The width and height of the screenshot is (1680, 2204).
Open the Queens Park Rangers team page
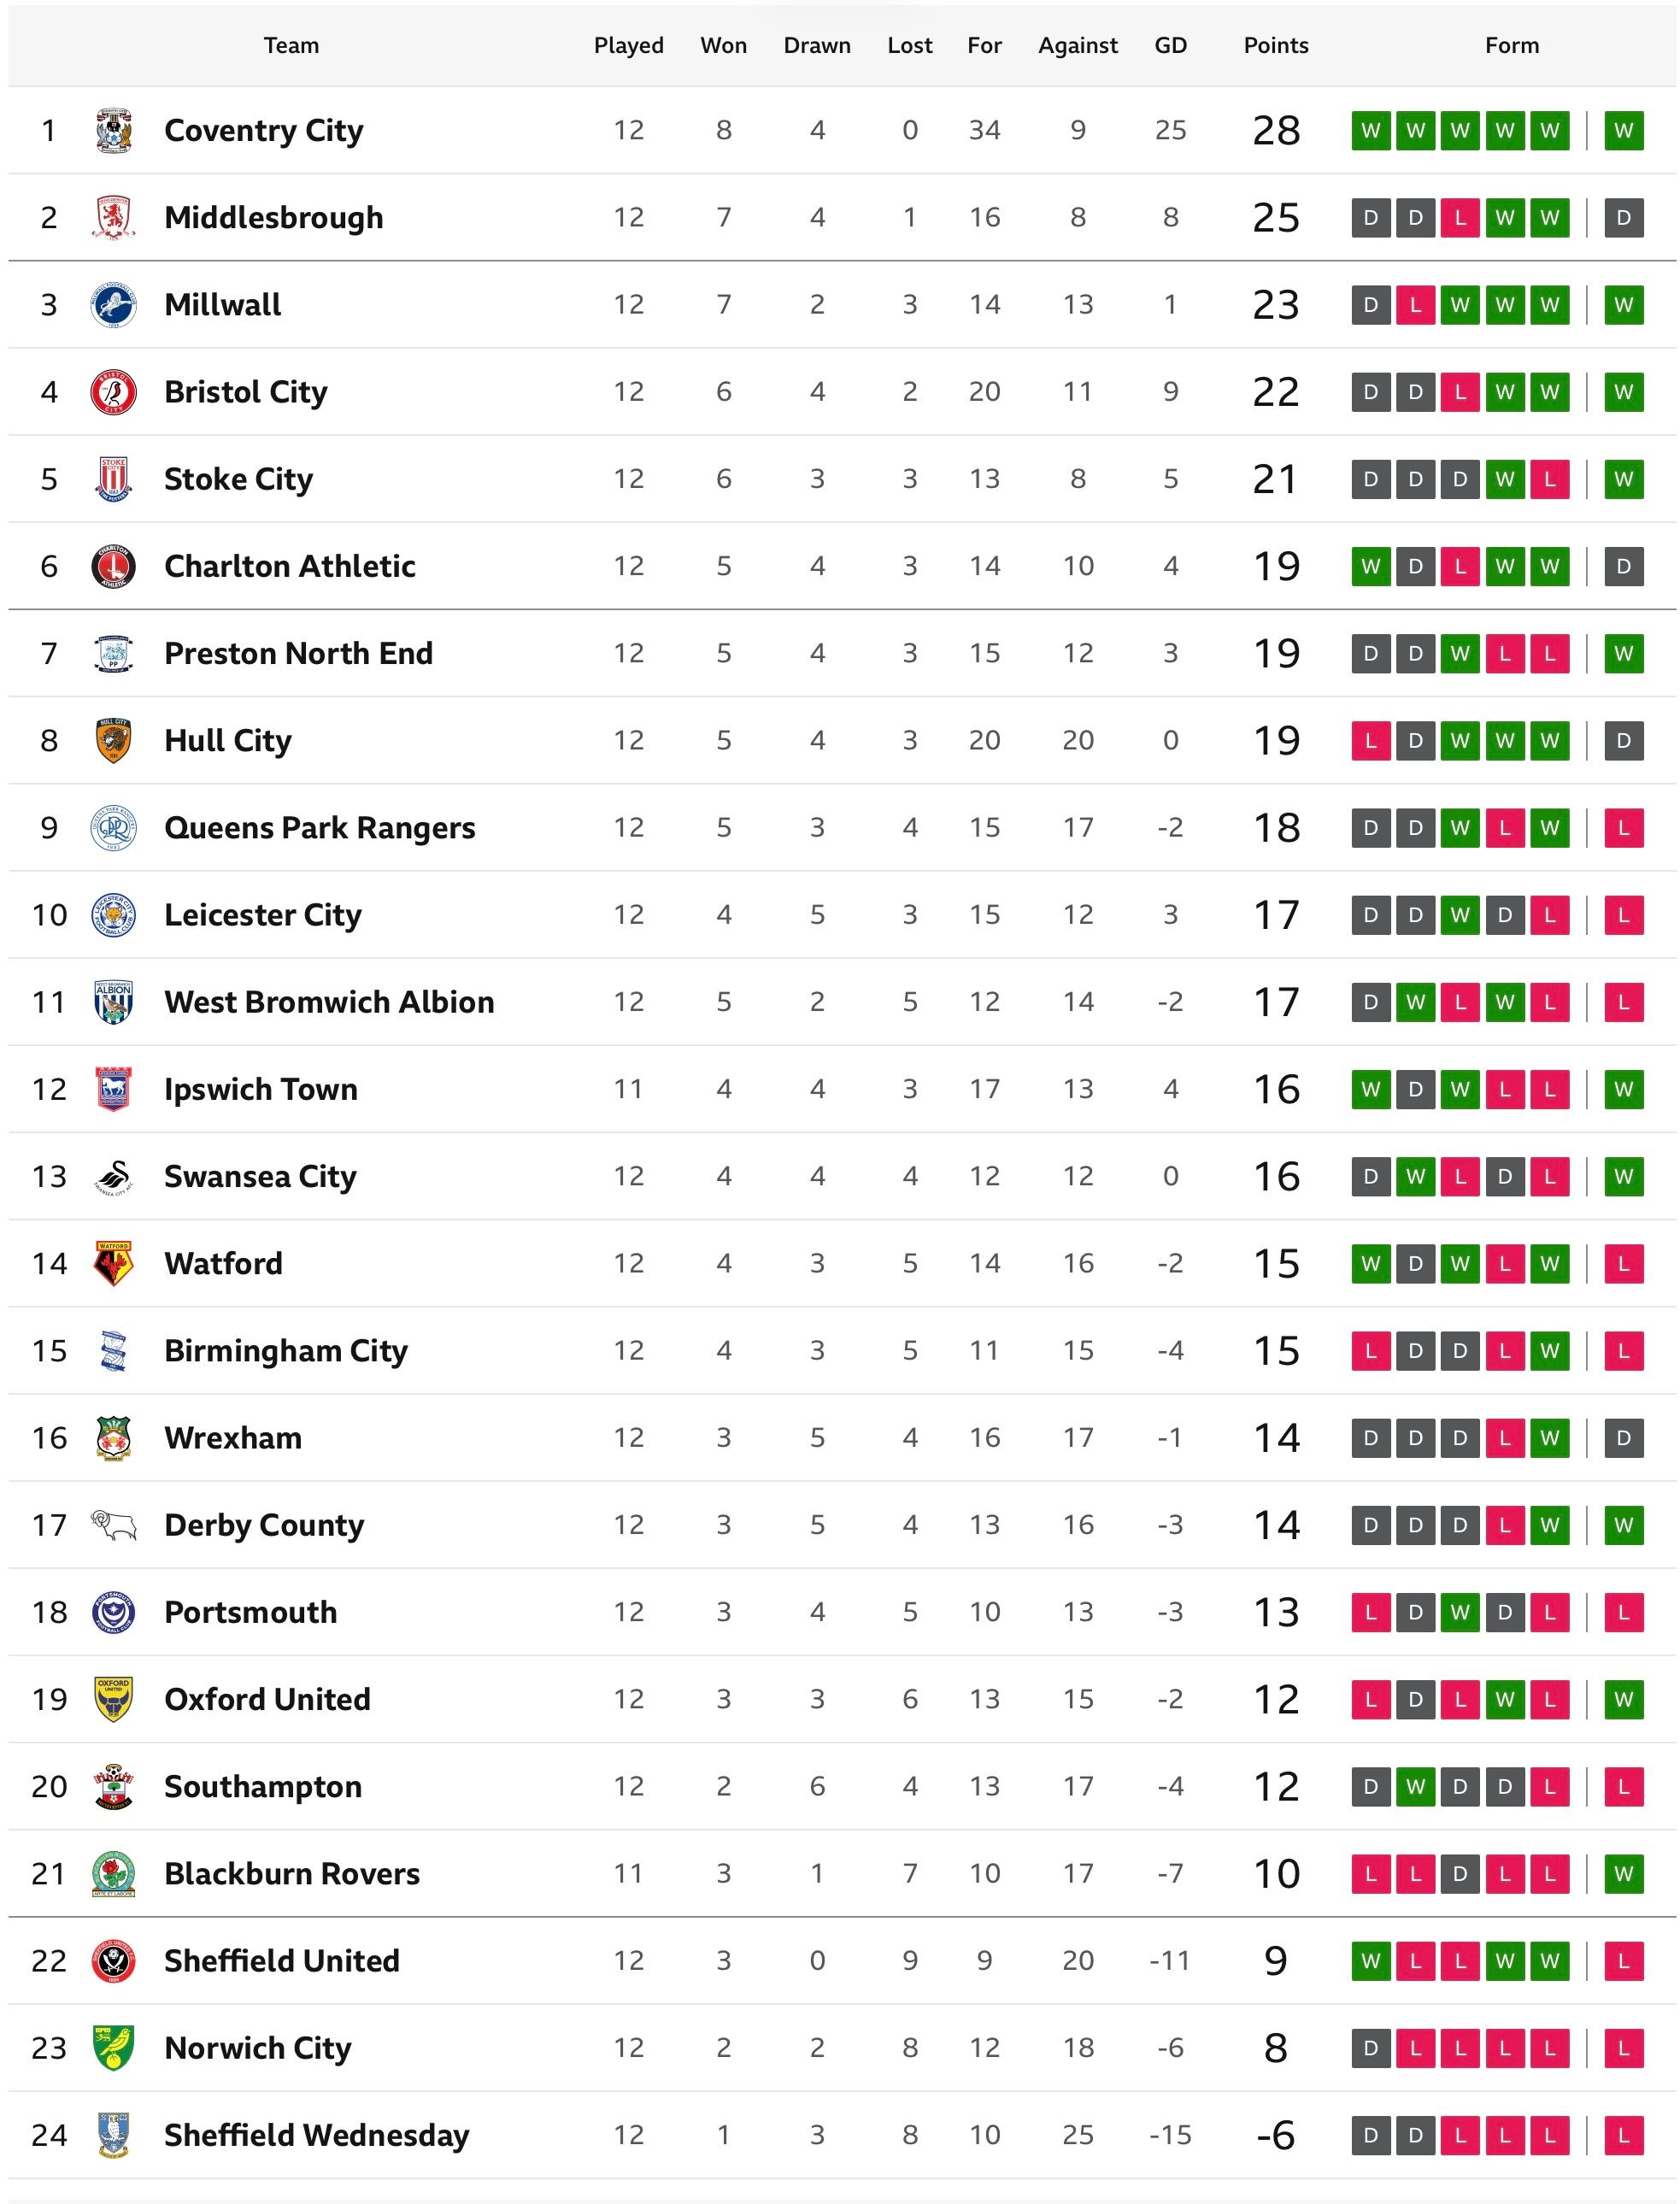pyautogui.click(x=319, y=828)
